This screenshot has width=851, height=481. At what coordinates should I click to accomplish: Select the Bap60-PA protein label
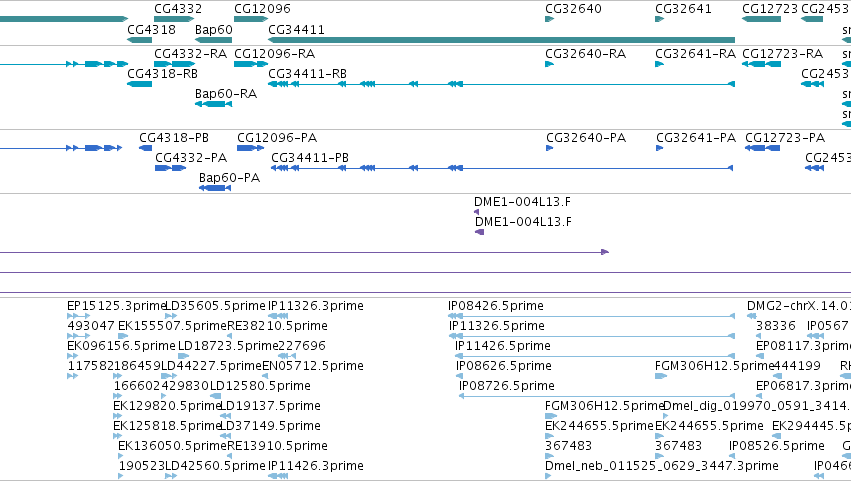pos(230,178)
